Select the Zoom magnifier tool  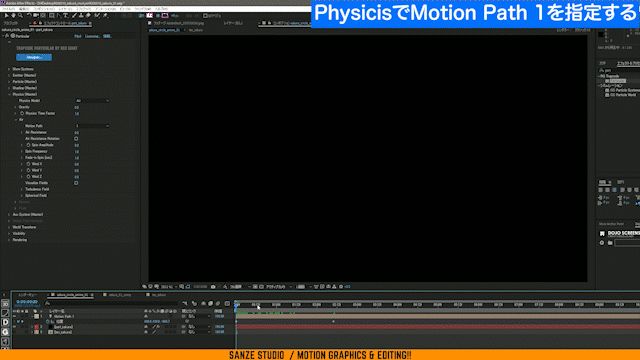click(20, 16)
